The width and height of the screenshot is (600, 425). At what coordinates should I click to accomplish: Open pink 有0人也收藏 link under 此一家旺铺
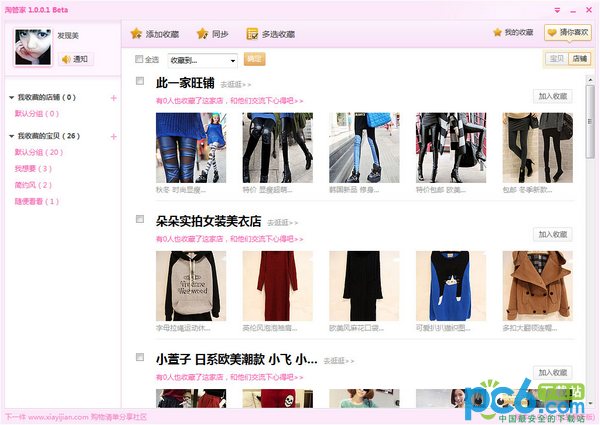pyautogui.click(x=229, y=101)
